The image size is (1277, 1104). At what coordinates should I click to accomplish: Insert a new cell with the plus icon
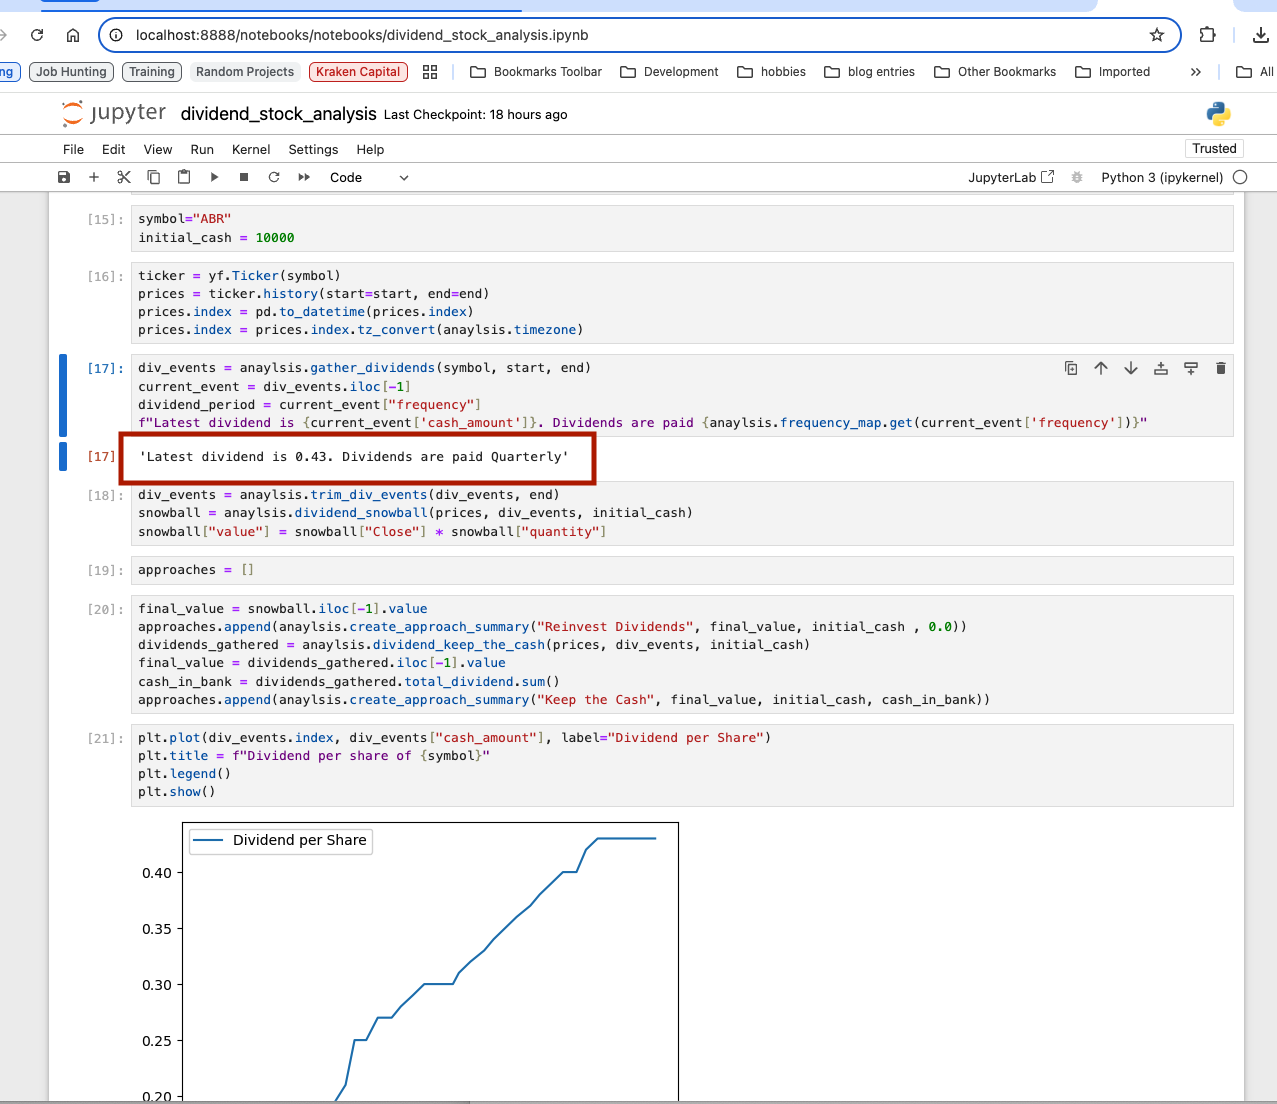click(94, 177)
